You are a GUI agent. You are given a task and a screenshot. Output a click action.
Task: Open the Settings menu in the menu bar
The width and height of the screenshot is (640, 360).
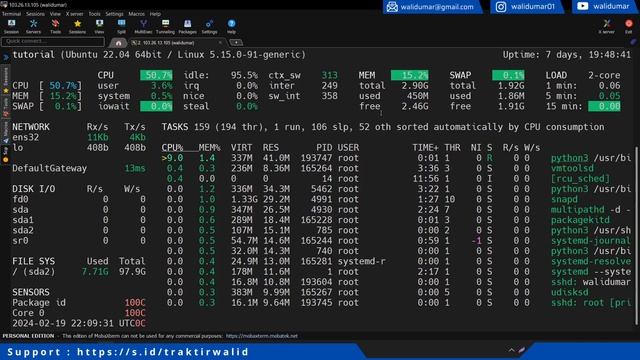point(114,14)
